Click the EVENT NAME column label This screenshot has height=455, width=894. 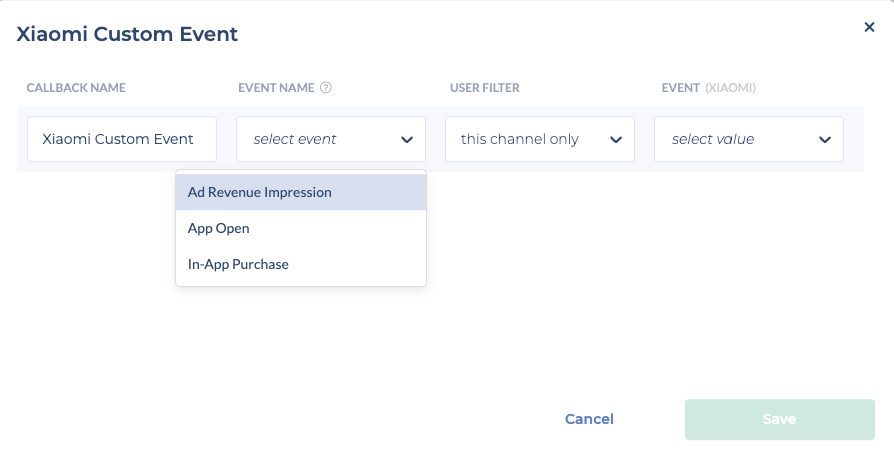point(276,88)
